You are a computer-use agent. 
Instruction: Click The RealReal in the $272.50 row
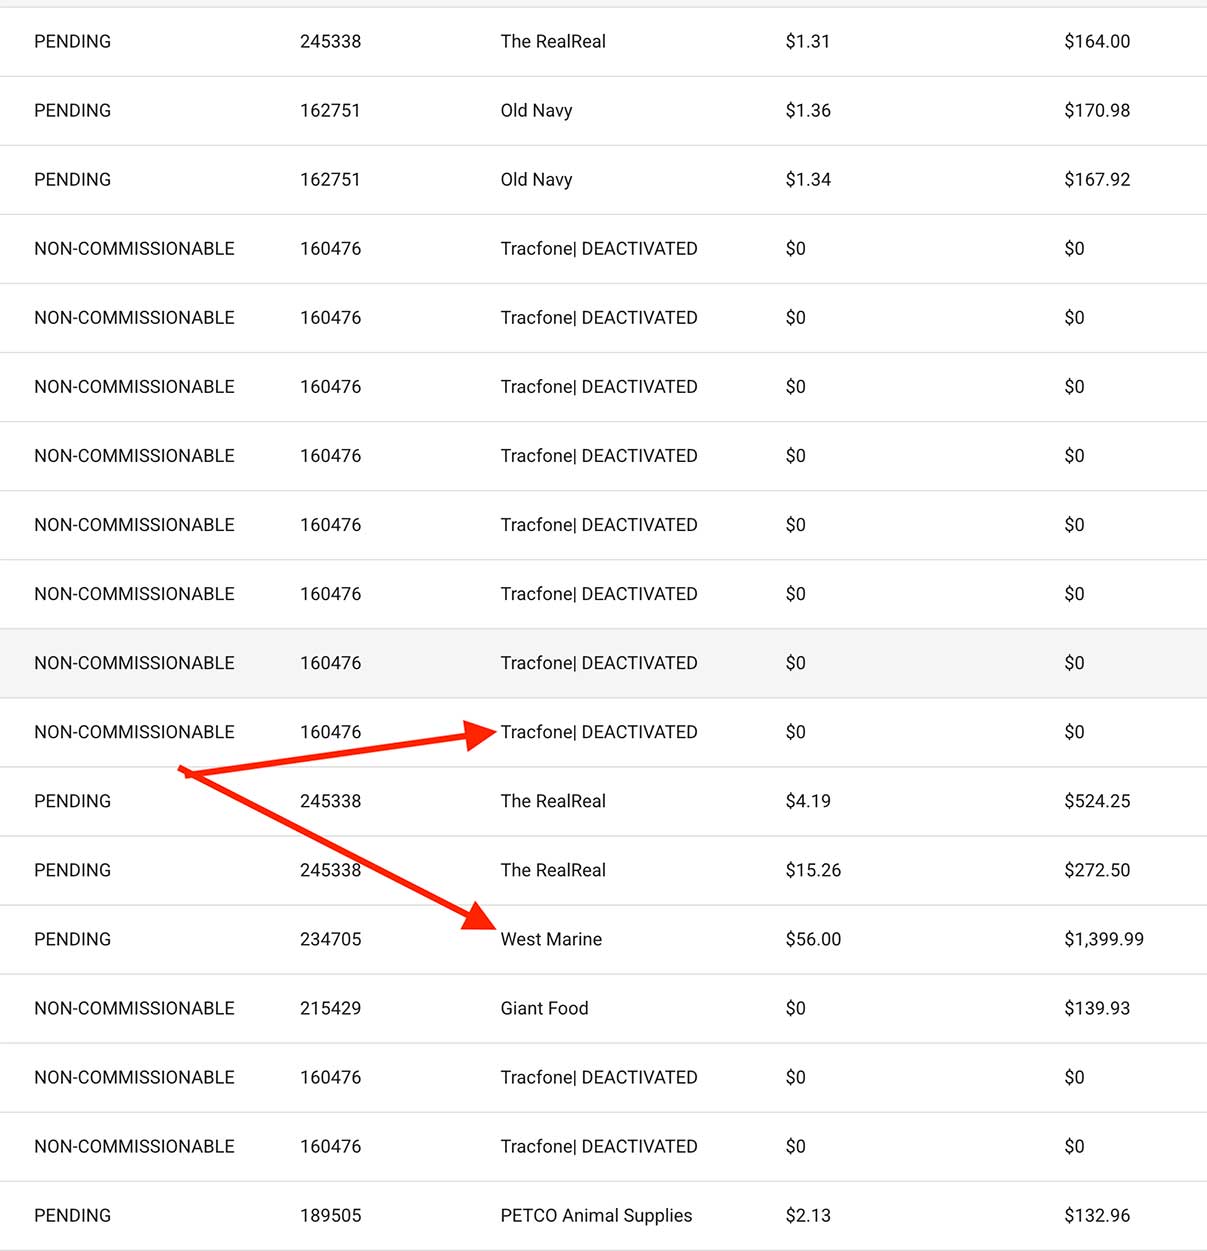click(x=553, y=870)
